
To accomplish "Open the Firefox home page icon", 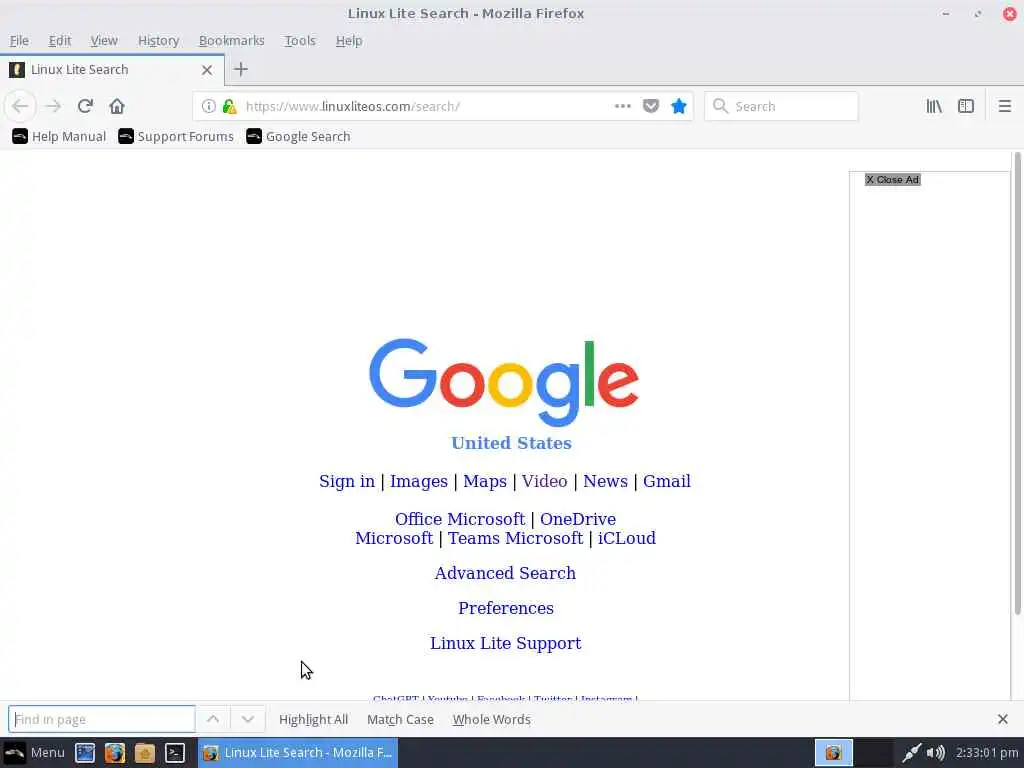I will 117,106.
